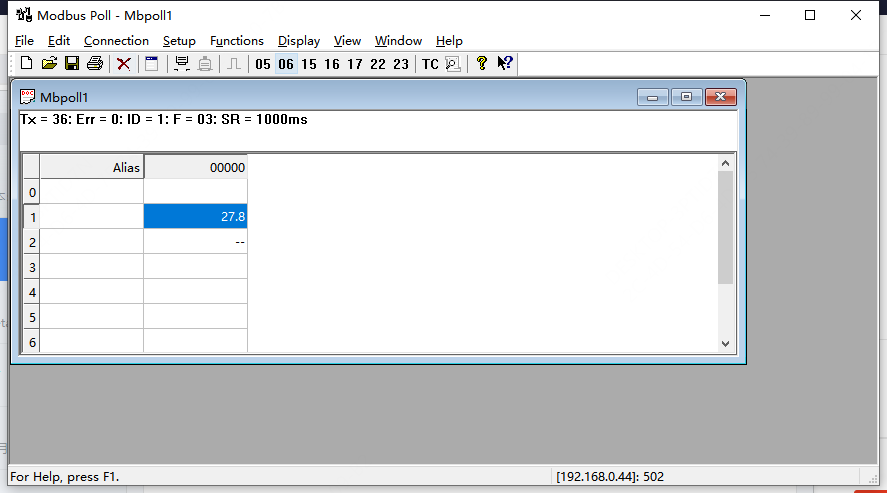Click the Open file folder icon
Viewport: 887px width, 493px height.
point(49,63)
